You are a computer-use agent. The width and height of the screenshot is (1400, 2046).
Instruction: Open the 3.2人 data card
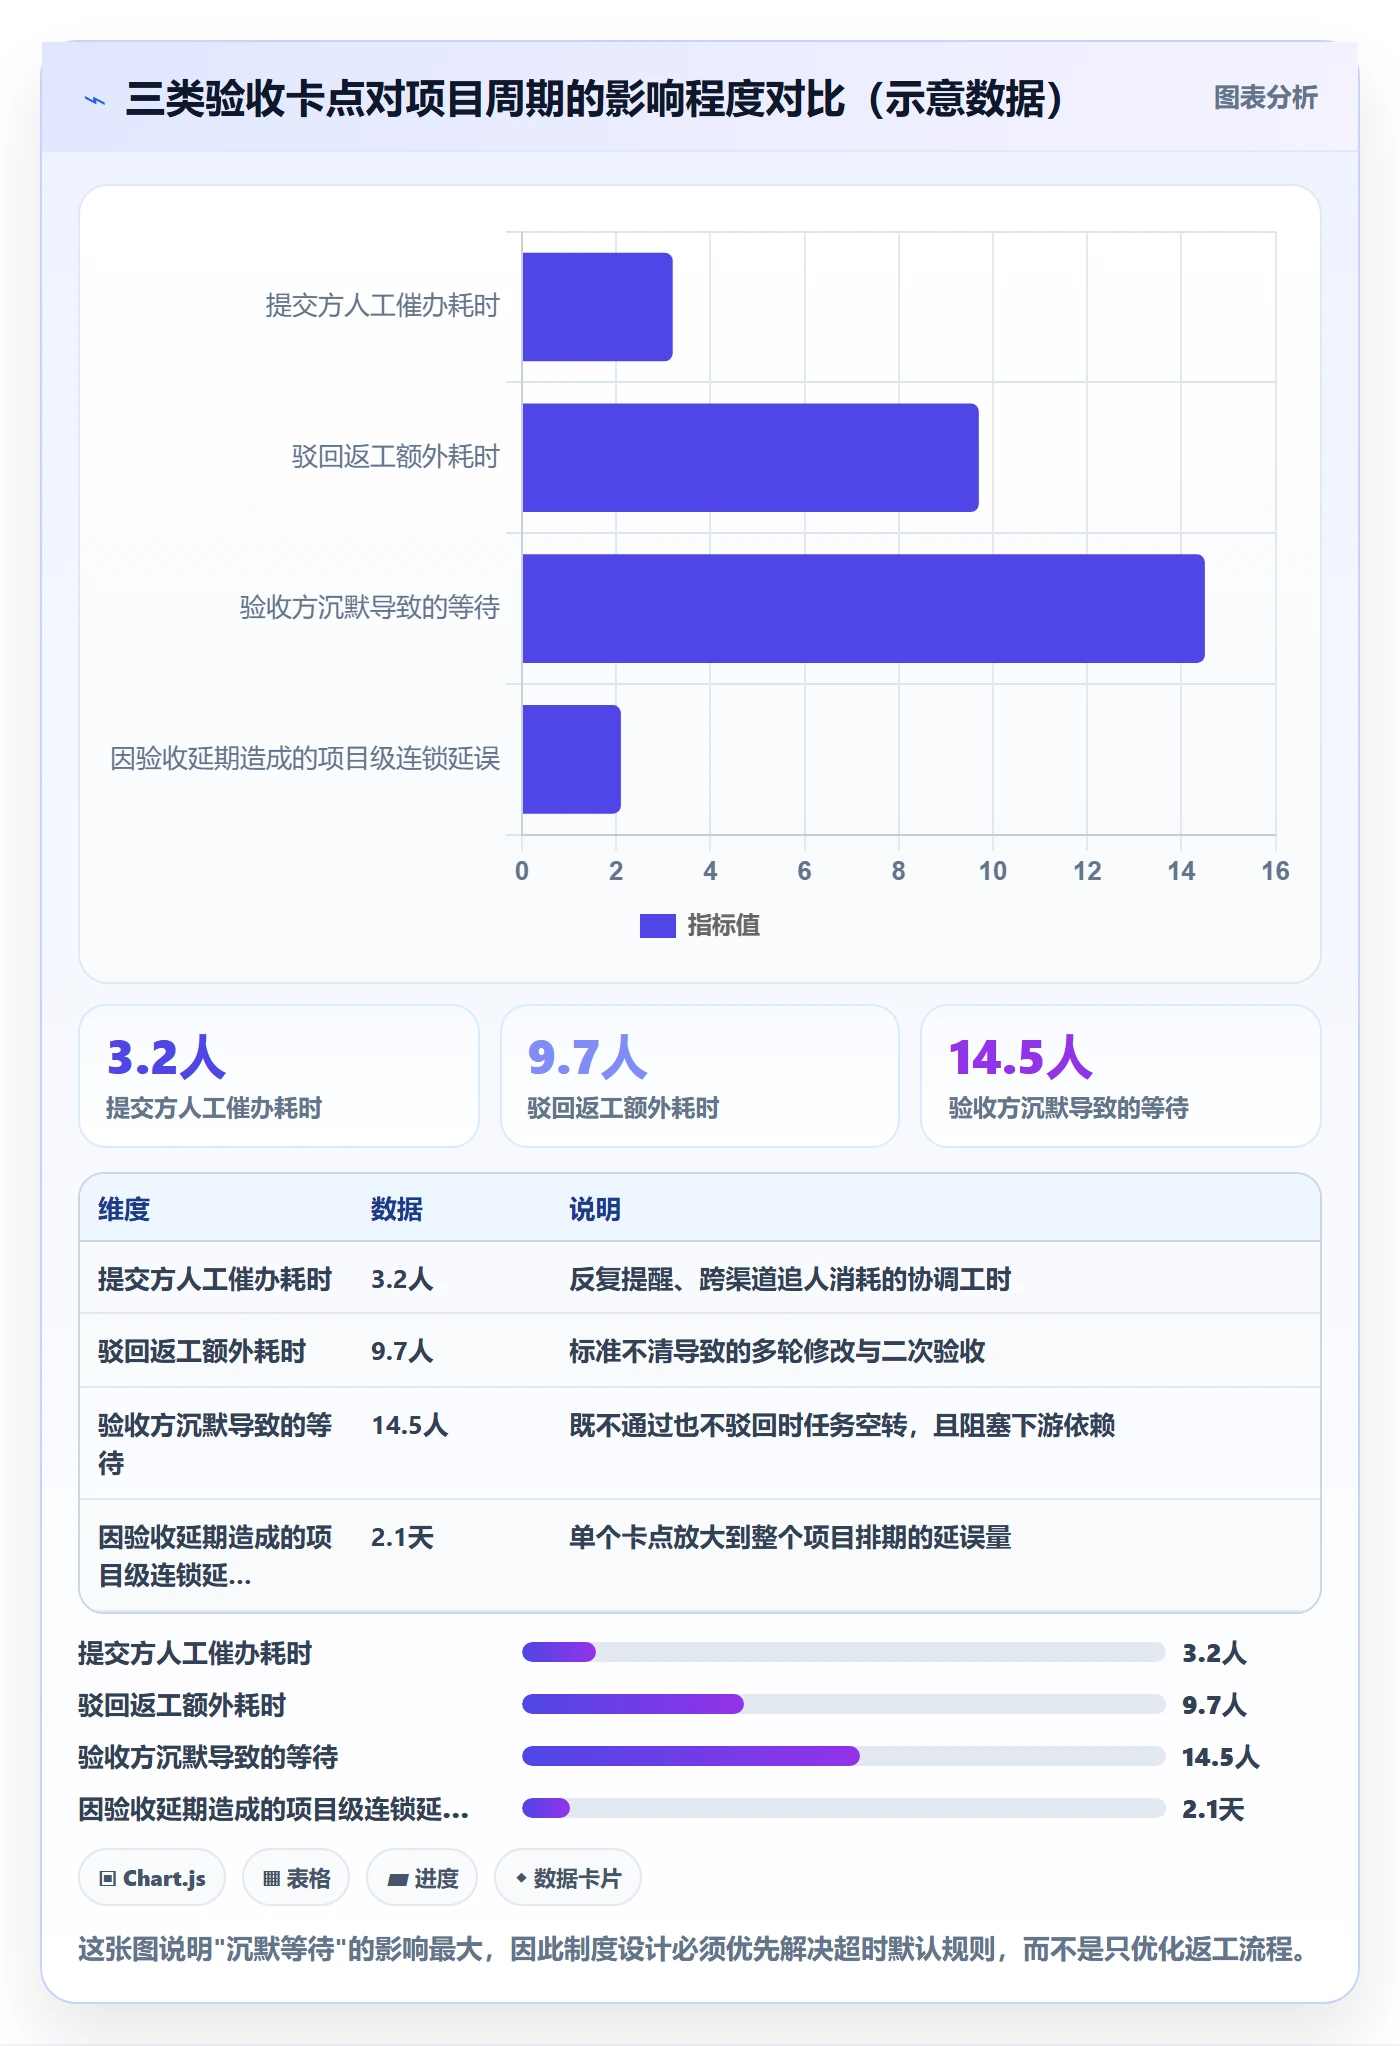[279, 1076]
